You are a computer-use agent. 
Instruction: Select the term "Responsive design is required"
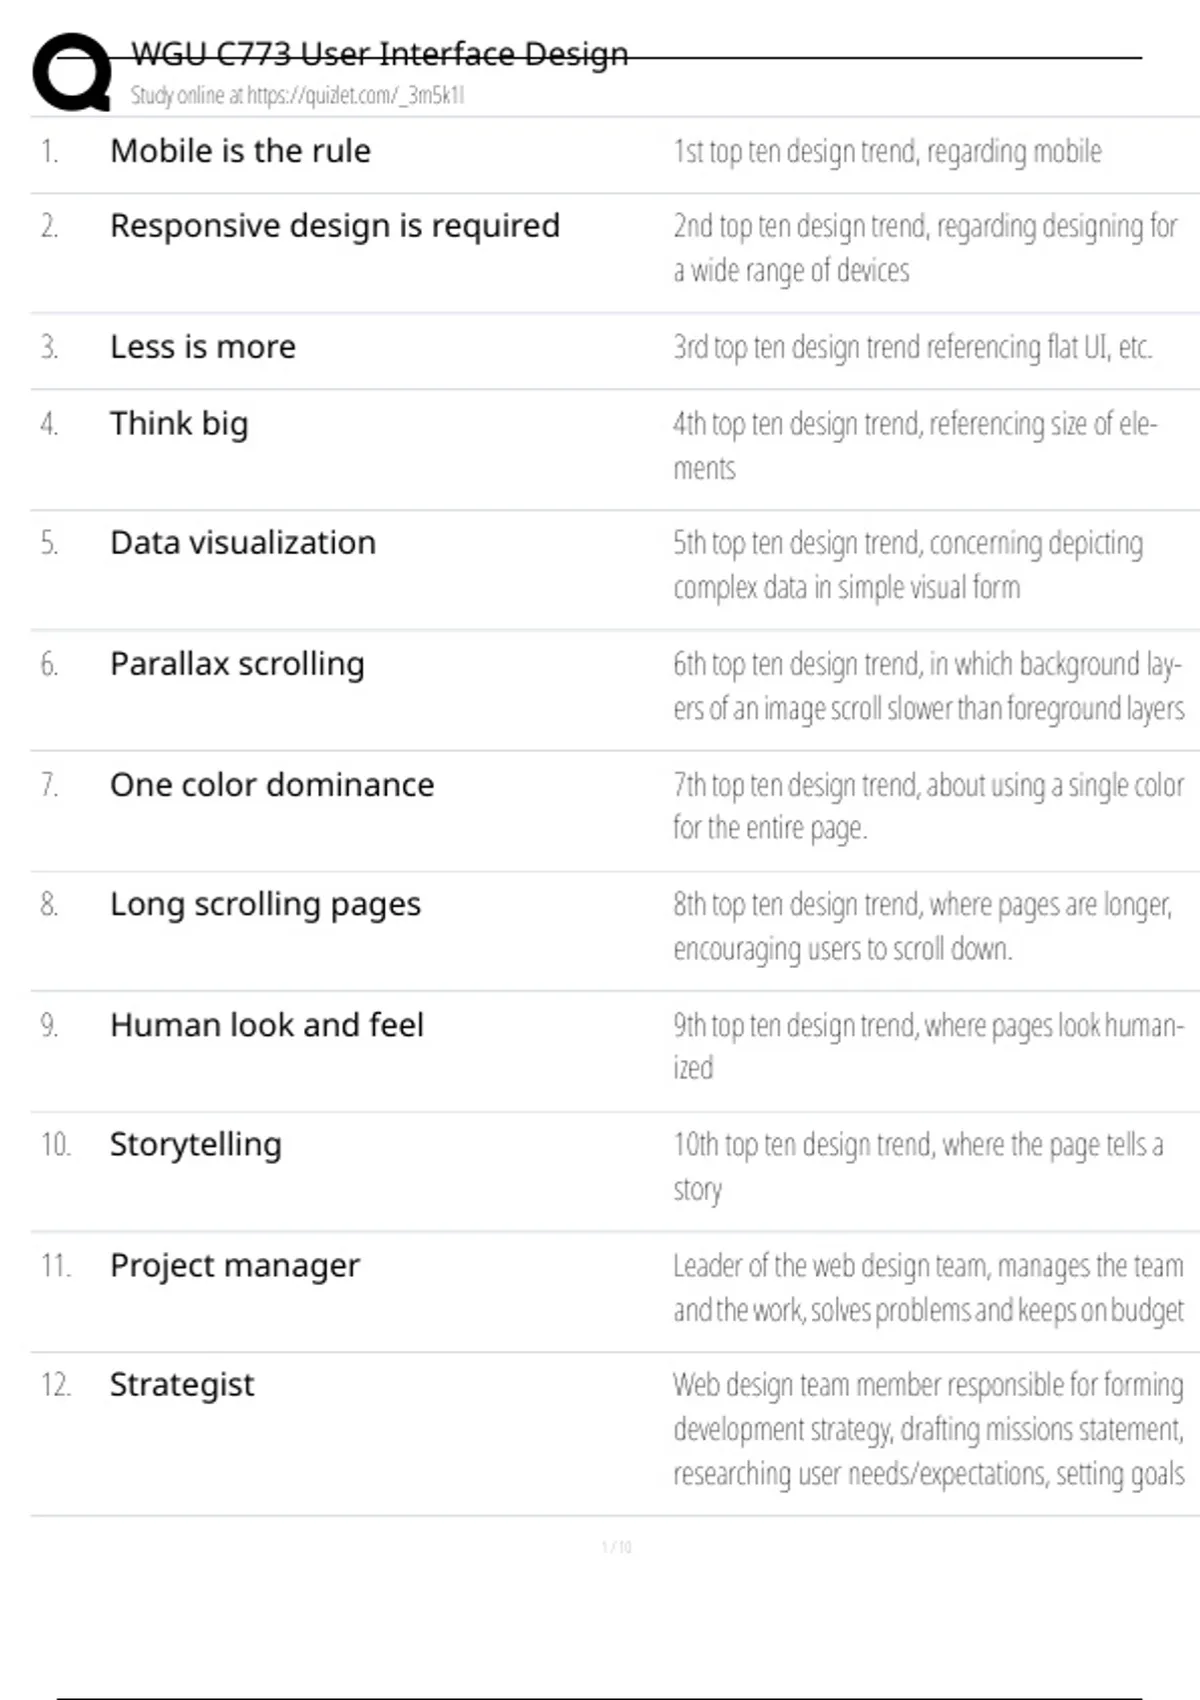click(x=334, y=226)
